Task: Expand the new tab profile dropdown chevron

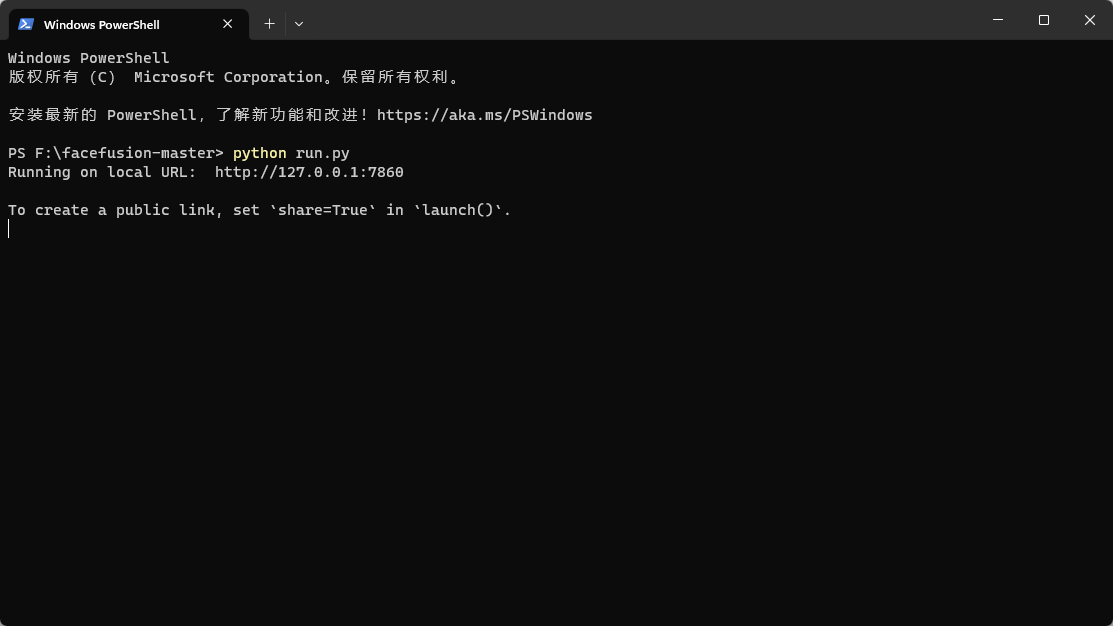Action: click(x=299, y=24)
